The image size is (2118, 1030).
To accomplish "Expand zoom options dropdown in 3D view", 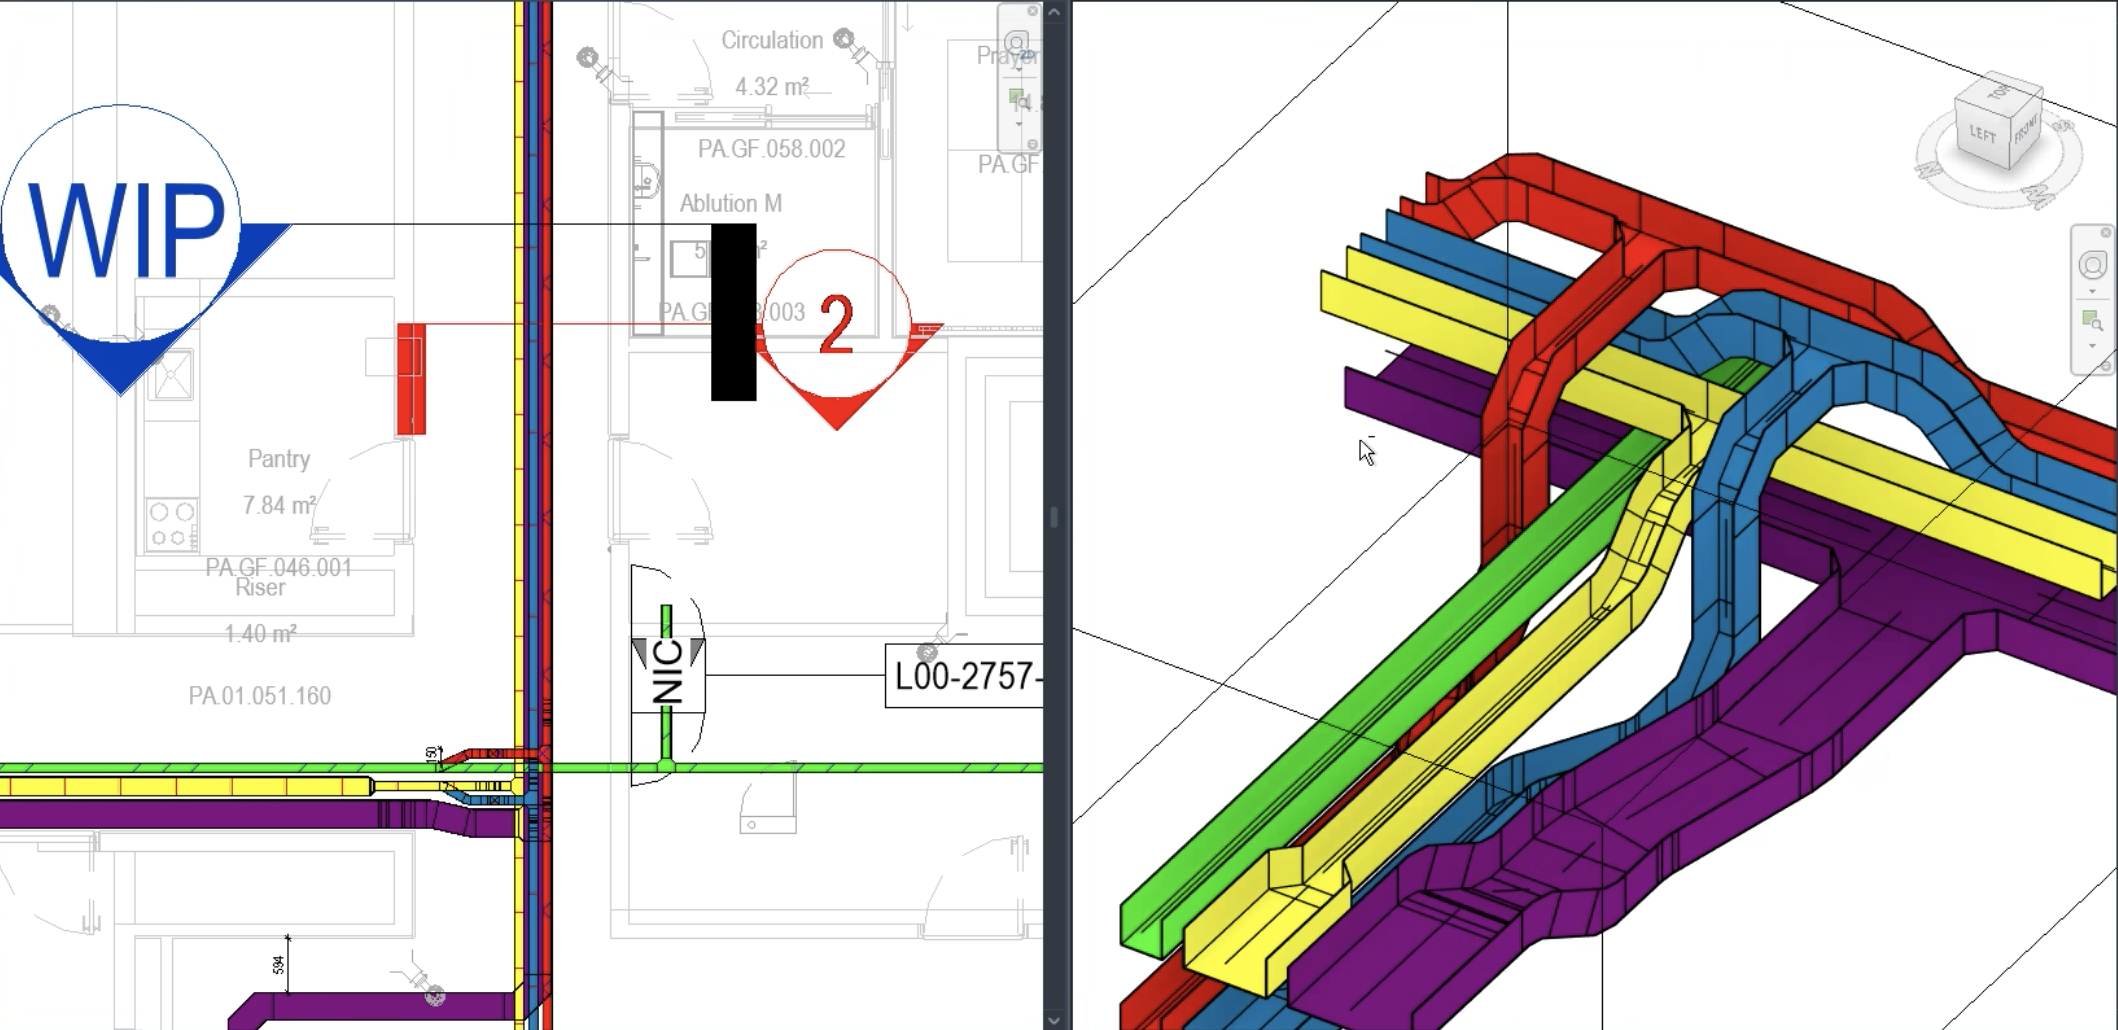I will click(x=2092, y=346).
